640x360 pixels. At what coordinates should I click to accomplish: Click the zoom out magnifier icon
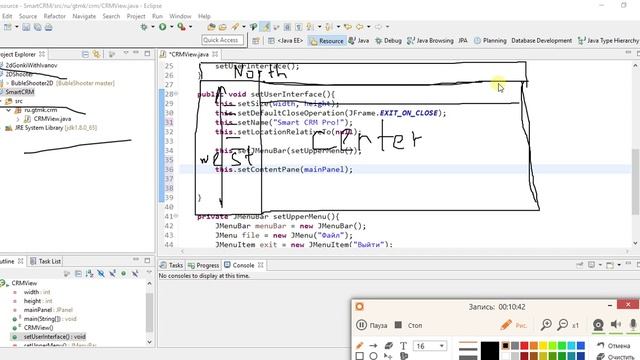pyautogui.click(x=562, y=325)
